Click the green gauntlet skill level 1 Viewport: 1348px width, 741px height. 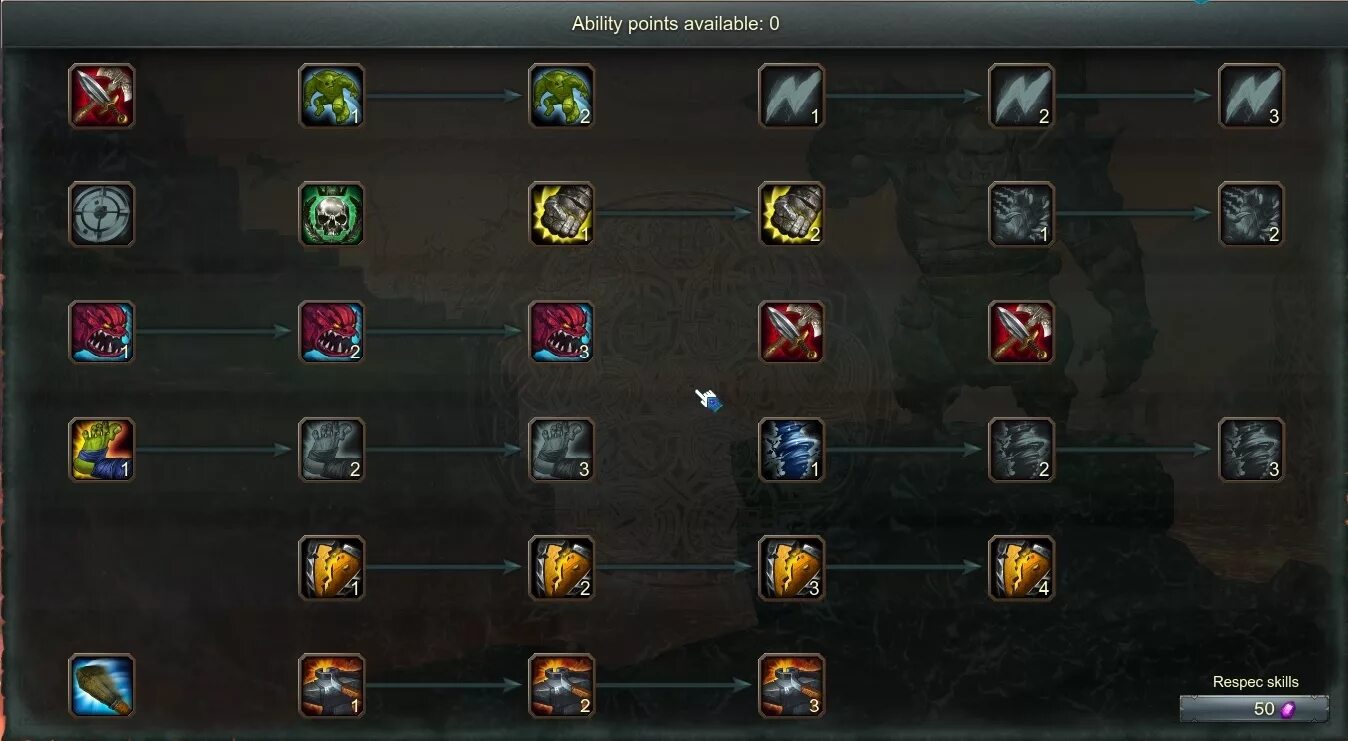101,450
